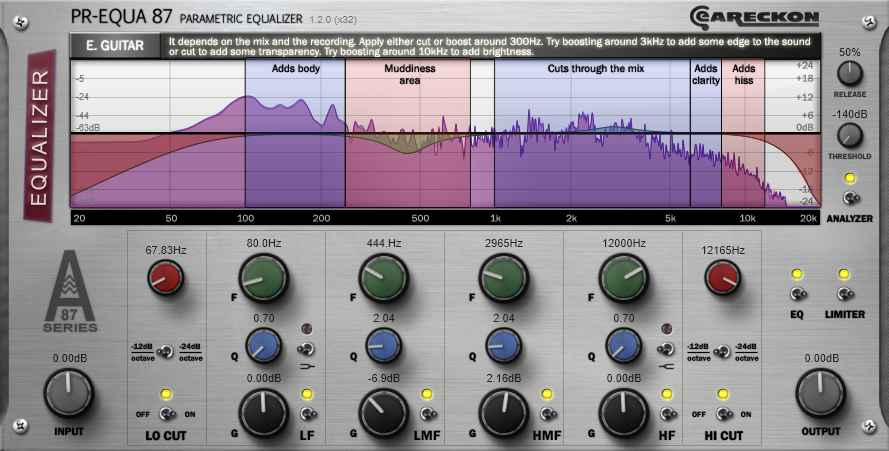Click the LMF frequency green knob
This screenshot has width=889, height=451.
[x=384, y=278]
